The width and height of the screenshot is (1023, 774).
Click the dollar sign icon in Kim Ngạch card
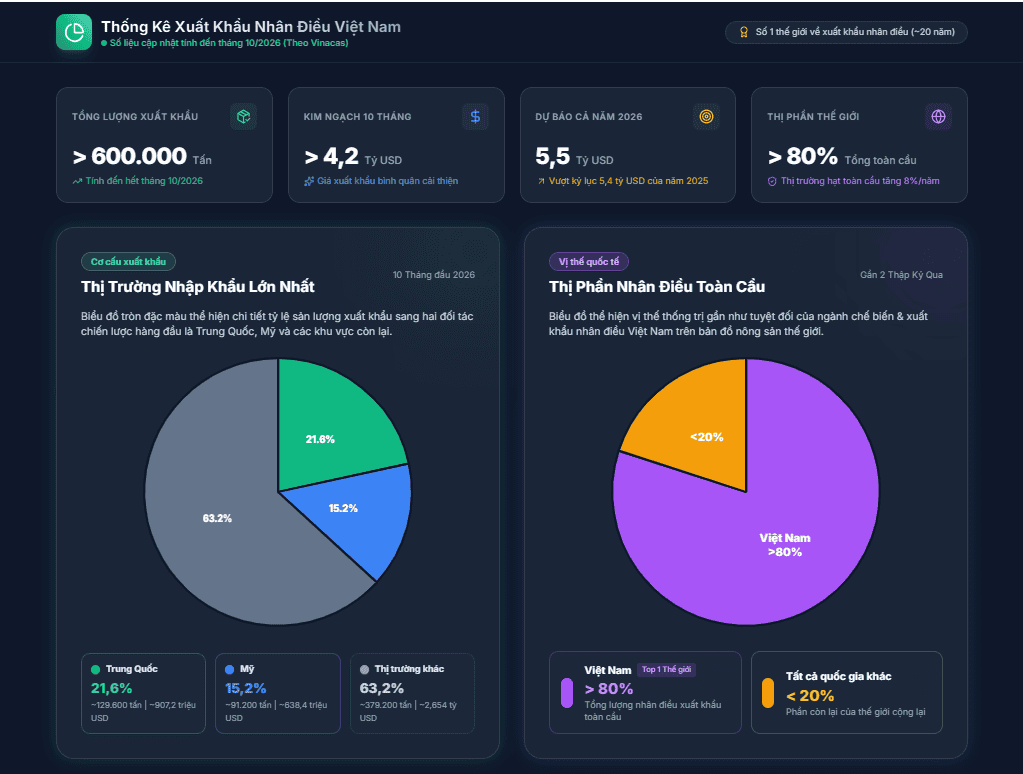click(475, 117)
